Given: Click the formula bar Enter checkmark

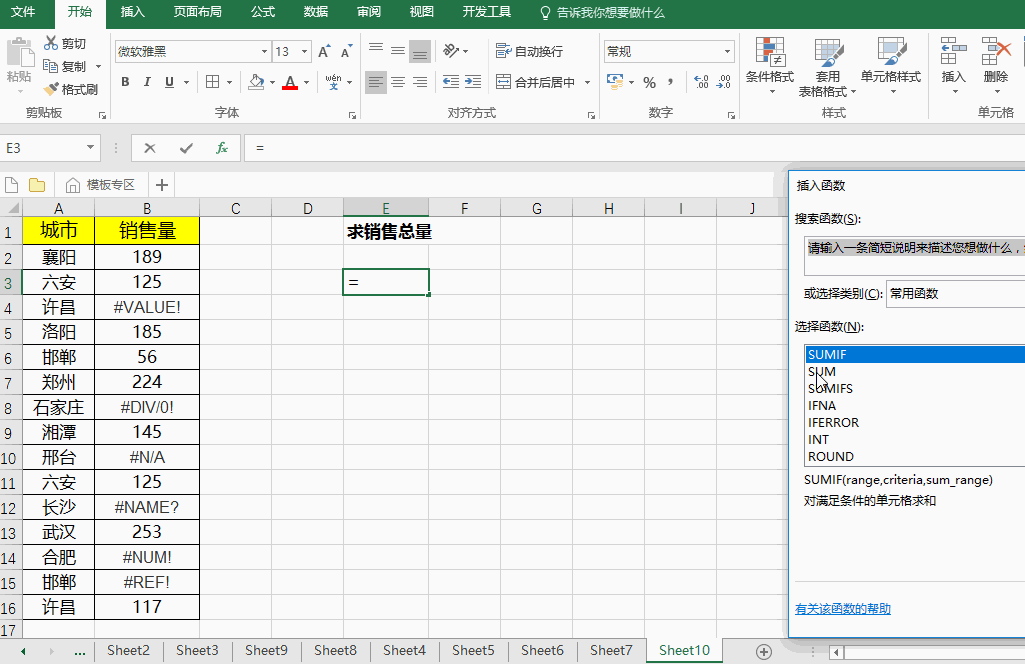Looking at the screenshot, I should pyautogui.click(x=186, y=148).
